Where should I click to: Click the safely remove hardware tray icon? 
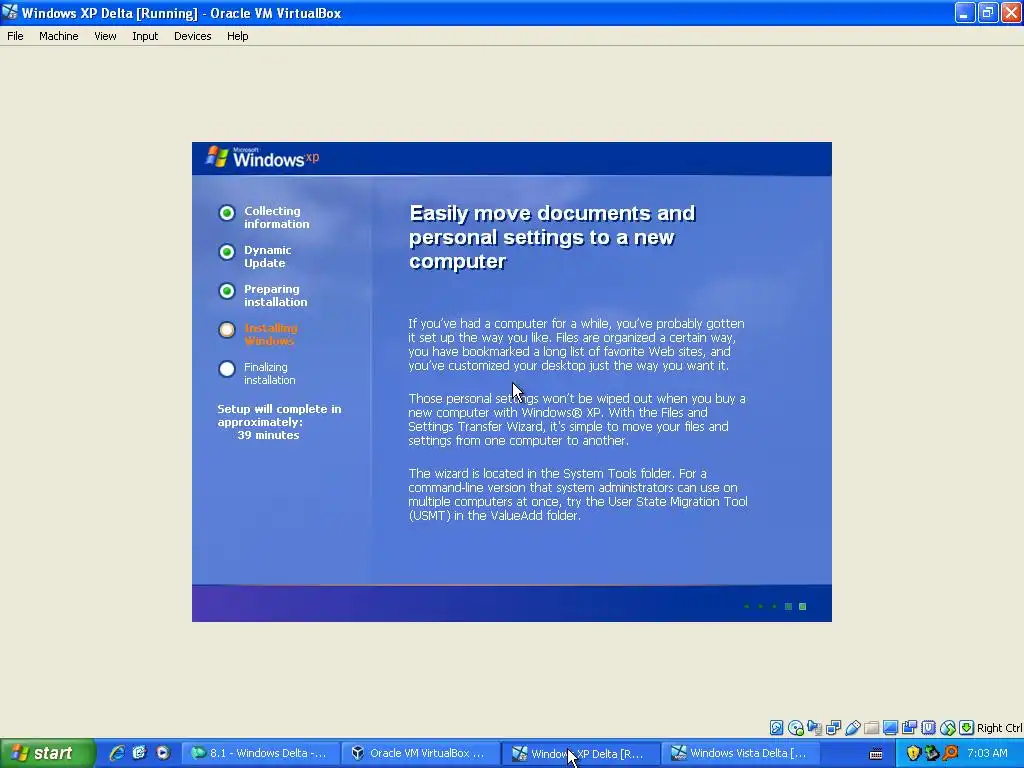click(x=932, y=753)
